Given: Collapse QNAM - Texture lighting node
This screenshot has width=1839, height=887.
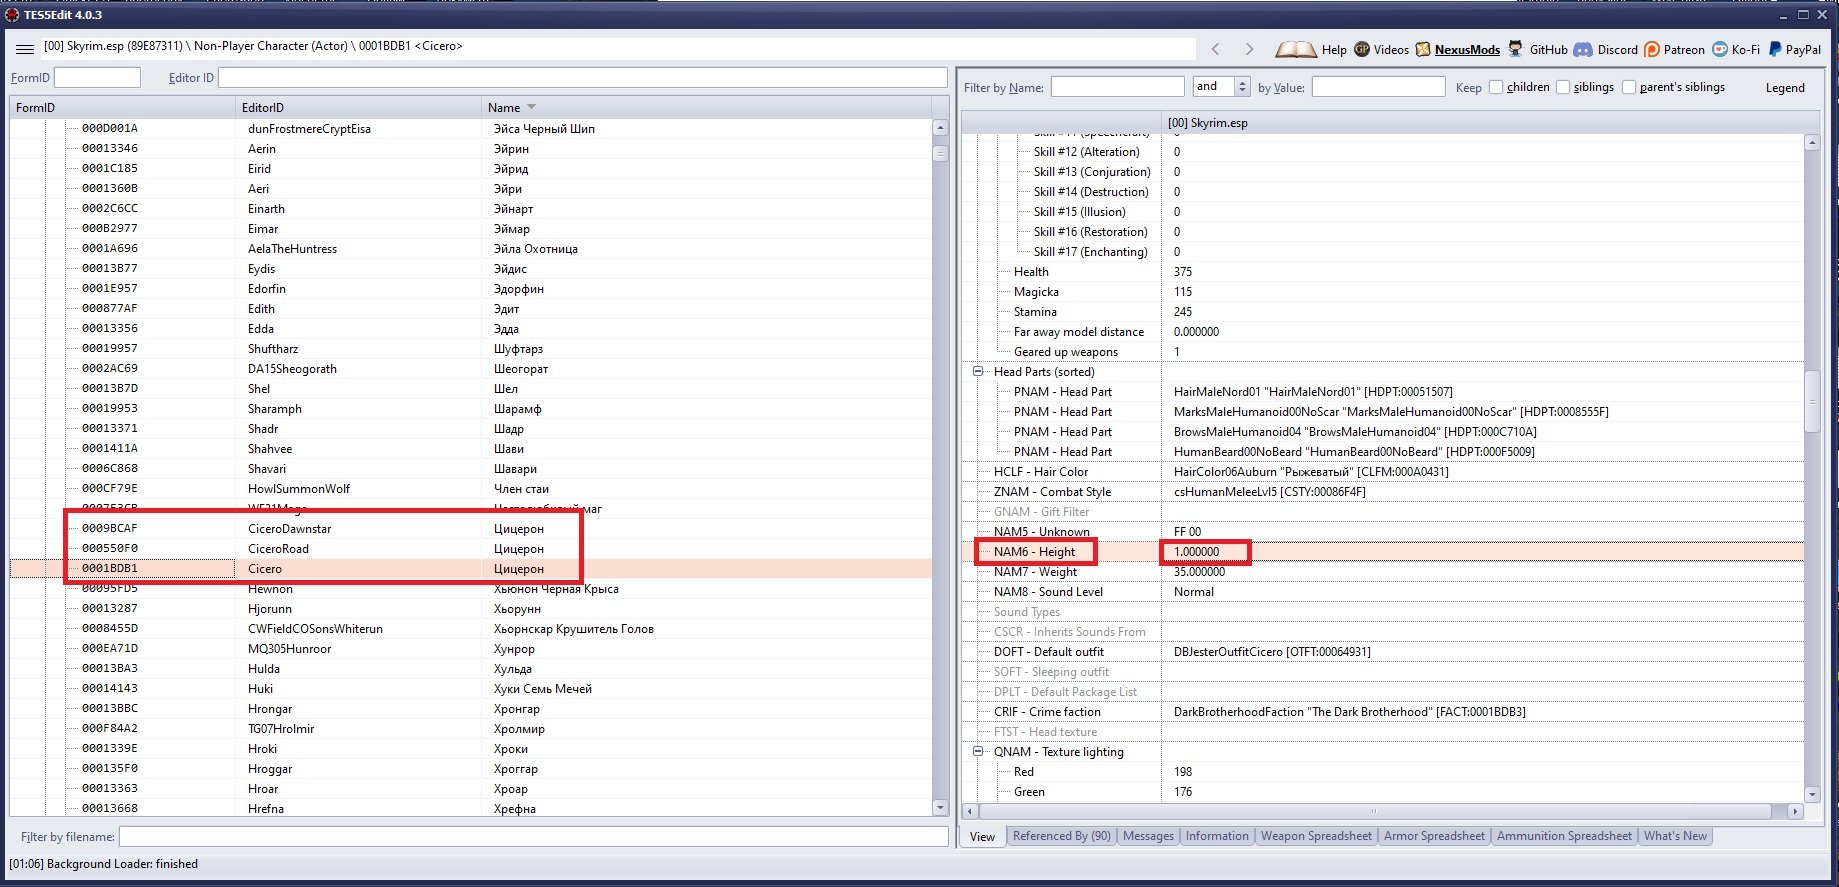Looking at the screenshot, I should tap(978, 751).
